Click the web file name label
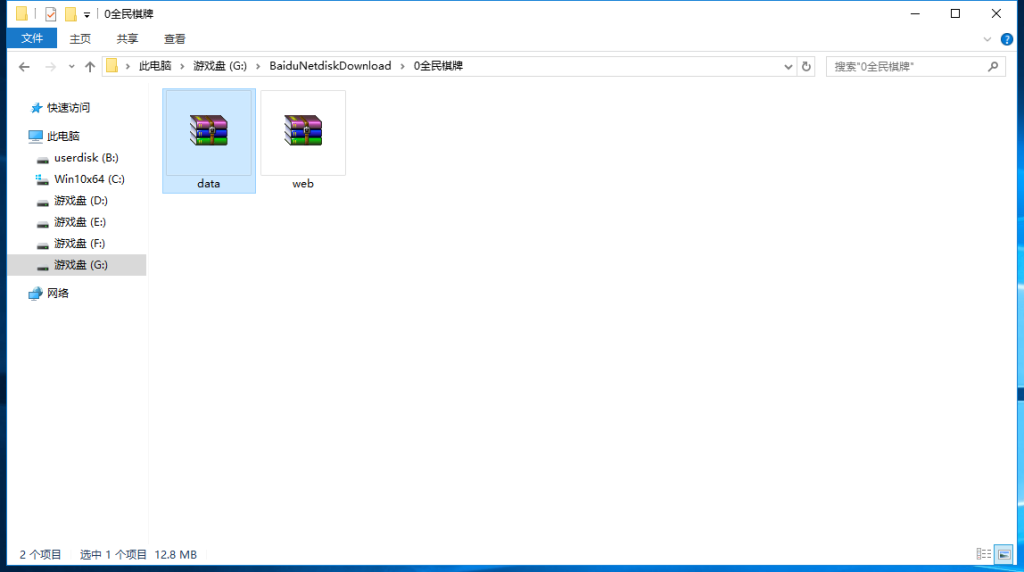Viewport: 1024px width, 572px height. click(x=303, y=183)
